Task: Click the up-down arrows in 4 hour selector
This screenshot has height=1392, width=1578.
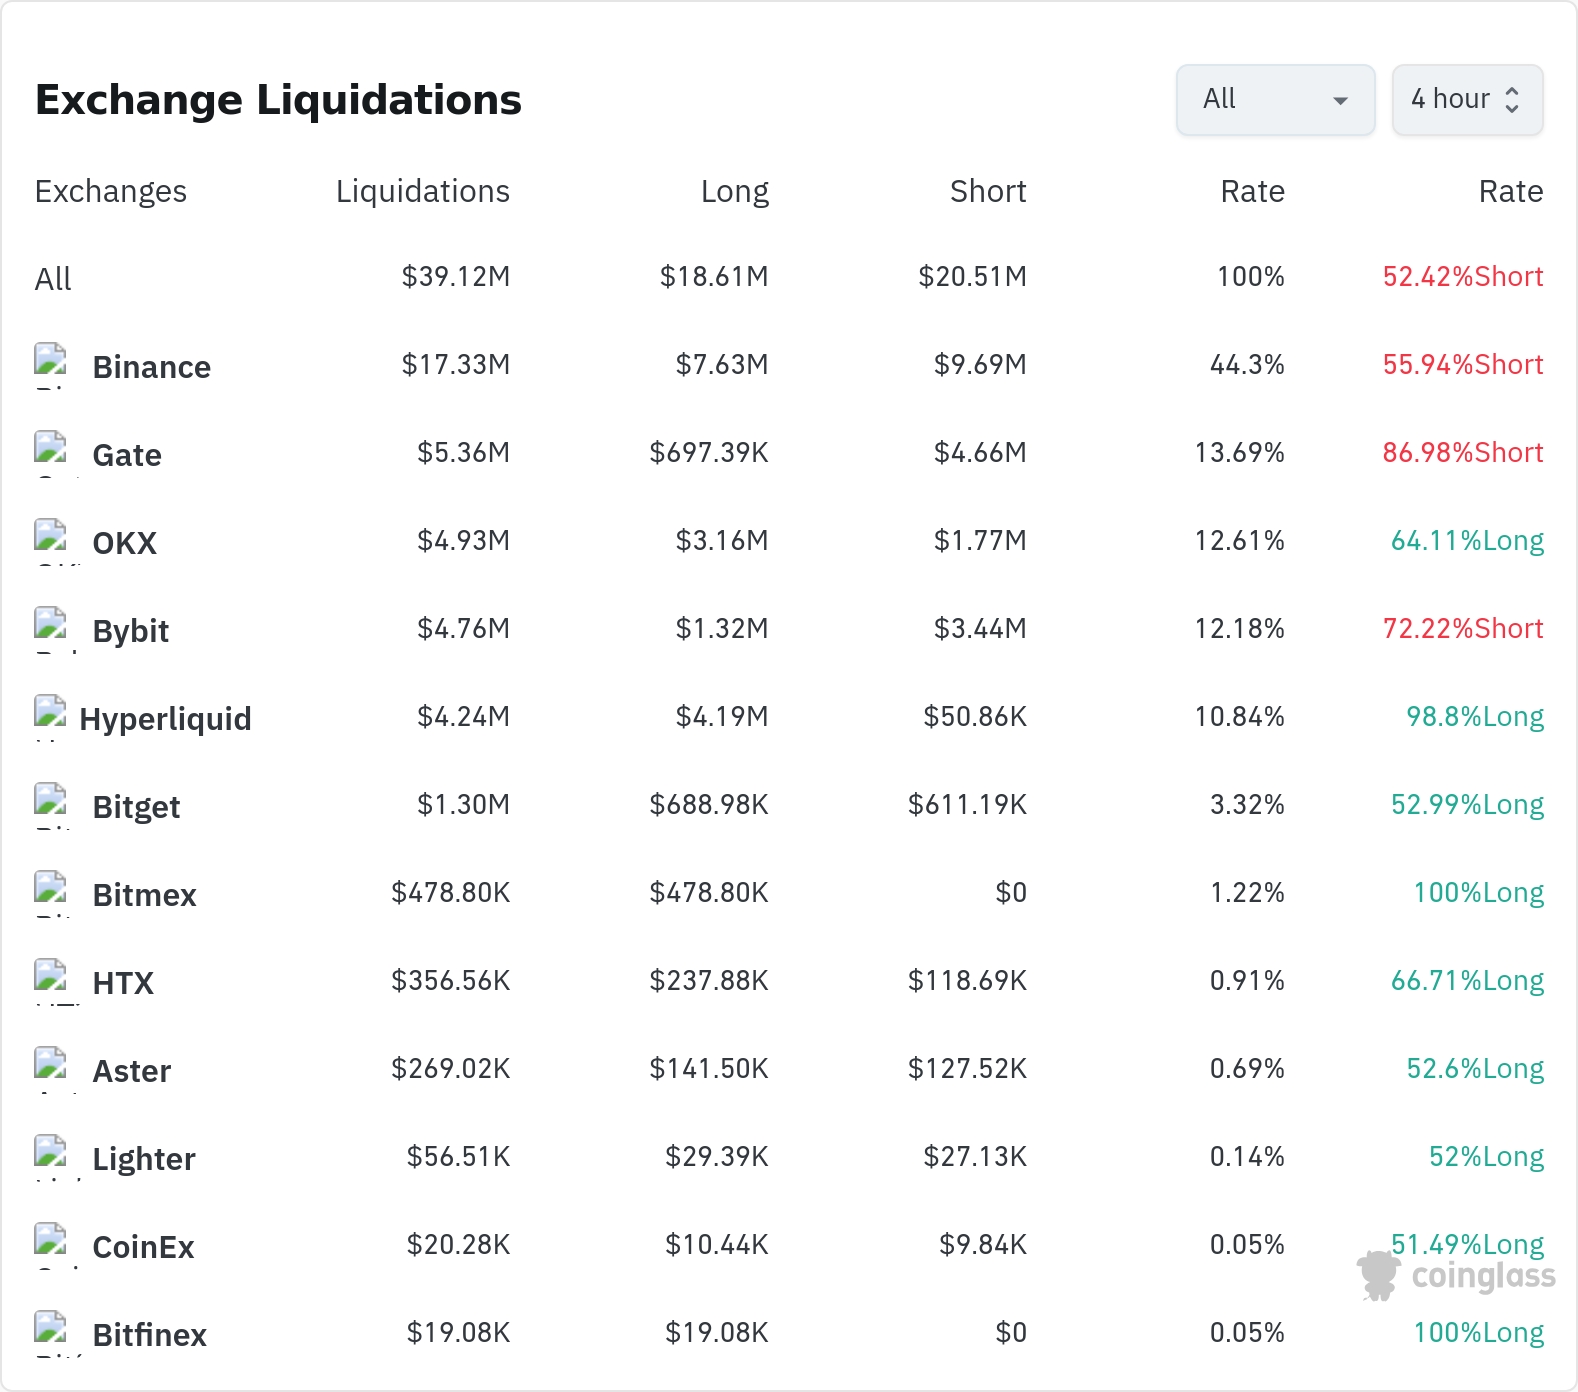Action: click(x=1512, y=100)
